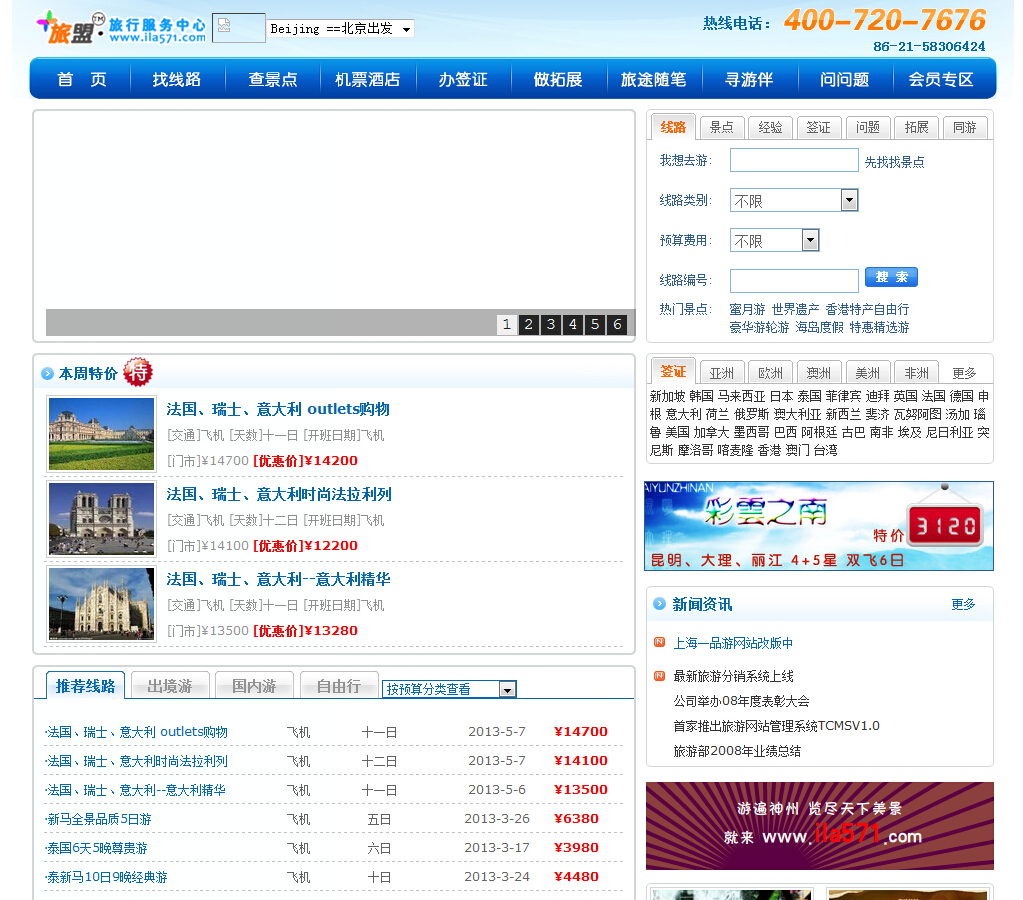Click 更多 in the 新闻资讯 panel

pyautogui.click(x=963, y=604)
